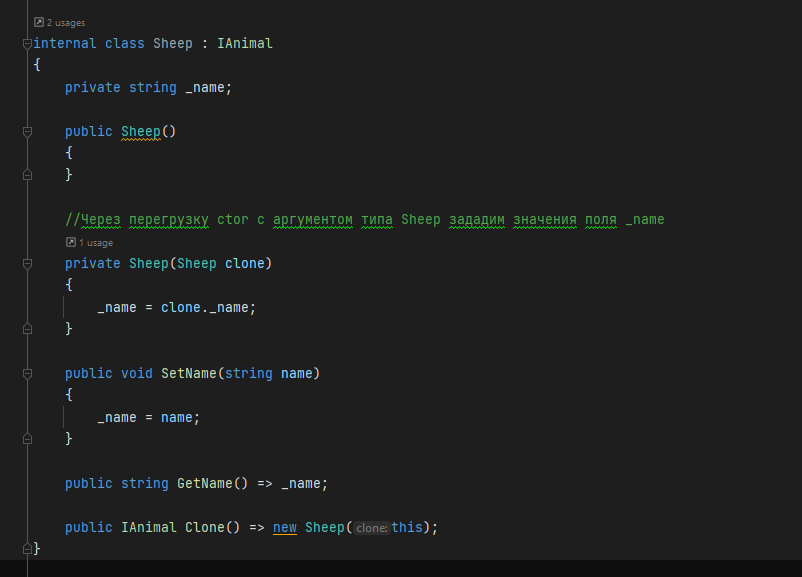The width and height of the screenshot is (802, 577).
Task: Click fold end marker of empty Sheep() constructor
Action: click(x=28, y=175)
